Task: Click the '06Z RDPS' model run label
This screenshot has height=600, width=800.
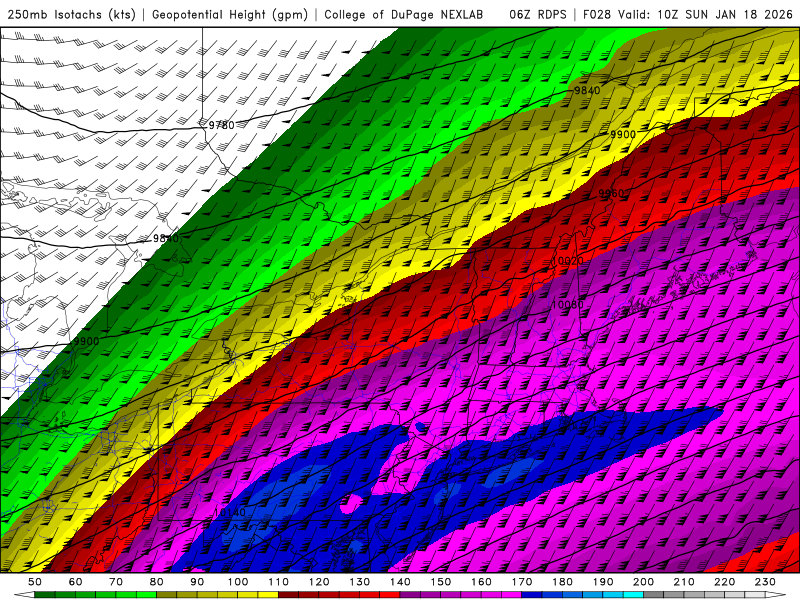Action: pos(538,14)
